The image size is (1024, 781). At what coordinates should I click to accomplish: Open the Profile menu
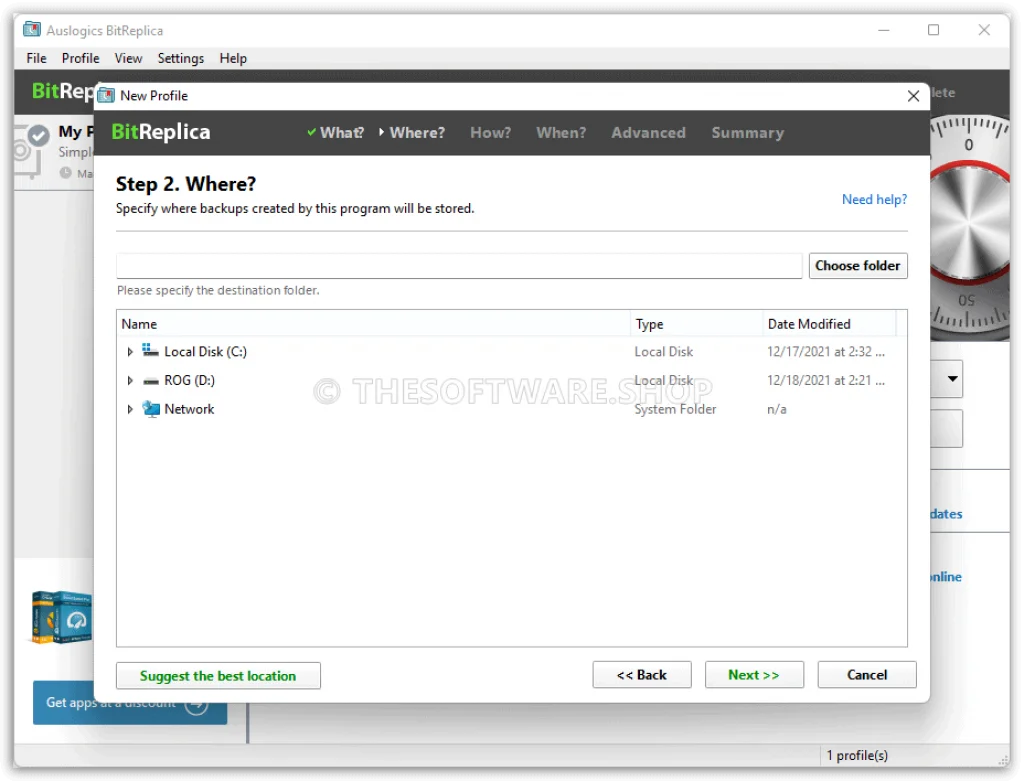(80, 58)
